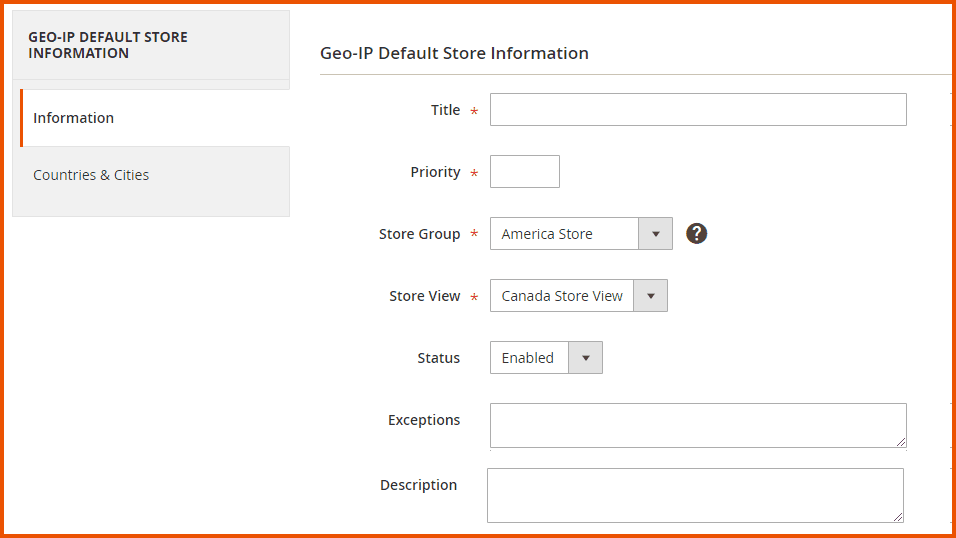Viewport: 956px width, 538px height.
Task: Click the Priority field label
Action: click(x=435, y=172)
